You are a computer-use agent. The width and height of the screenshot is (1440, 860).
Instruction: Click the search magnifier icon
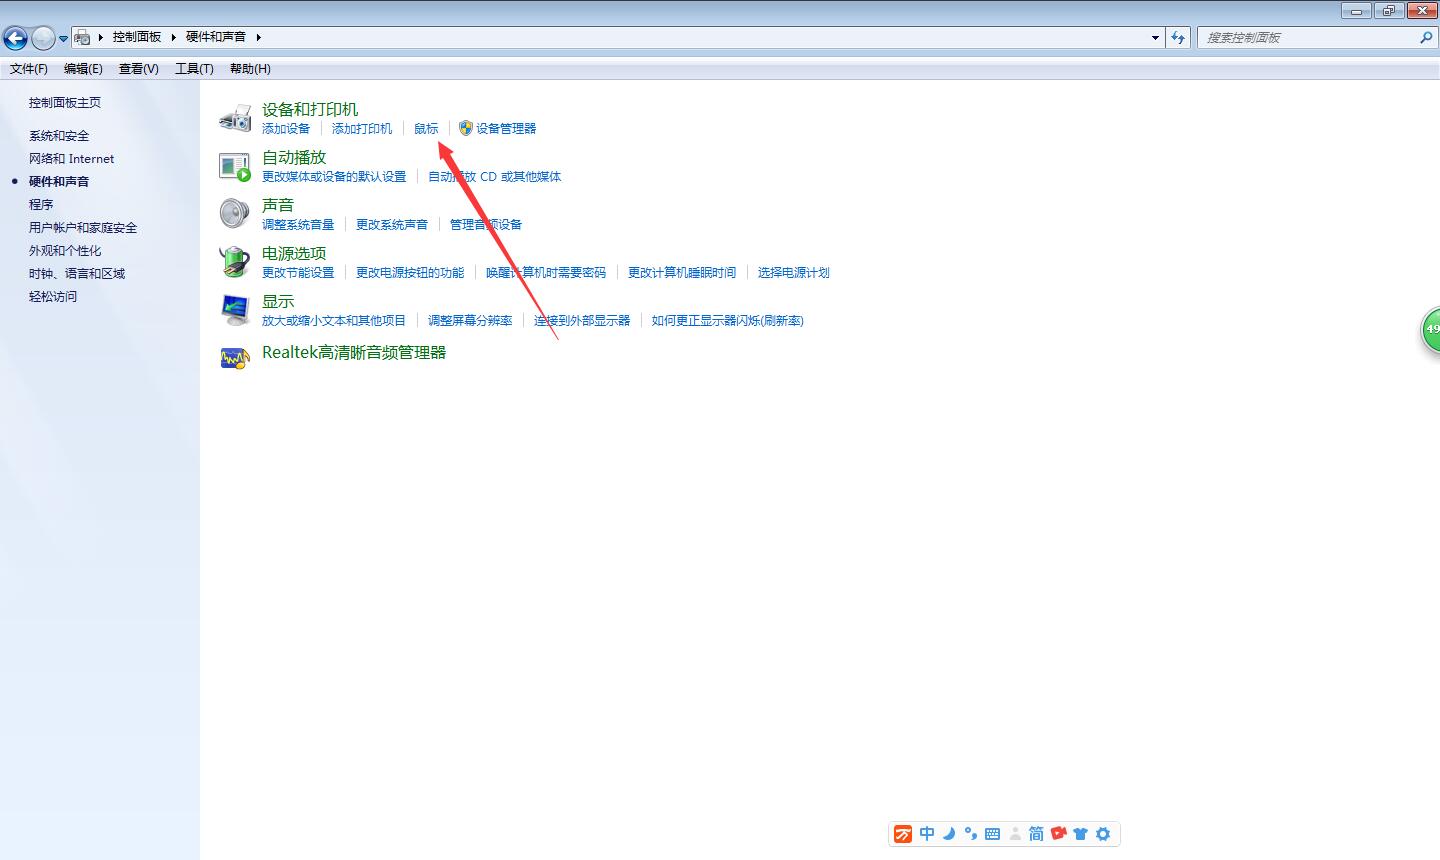[1426, 38]
